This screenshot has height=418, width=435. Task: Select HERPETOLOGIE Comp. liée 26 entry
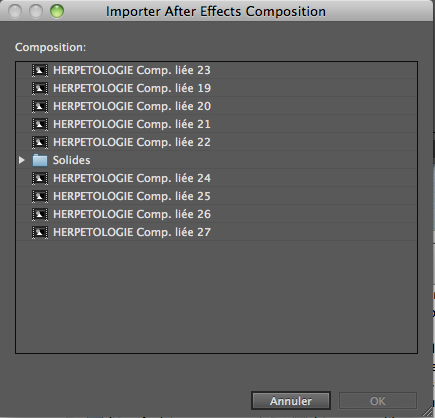[x=216, y=214]
